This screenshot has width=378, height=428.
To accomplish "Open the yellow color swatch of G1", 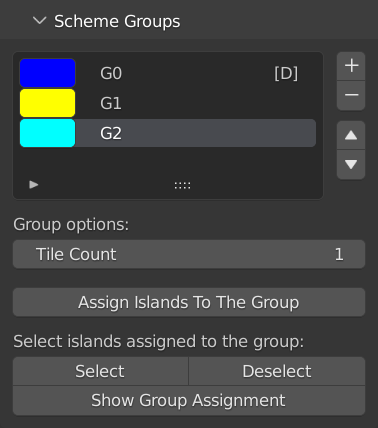I will point(47,103).
